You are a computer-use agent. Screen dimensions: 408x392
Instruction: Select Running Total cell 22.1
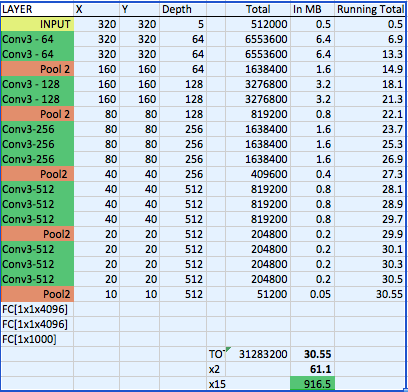(370, 114)
